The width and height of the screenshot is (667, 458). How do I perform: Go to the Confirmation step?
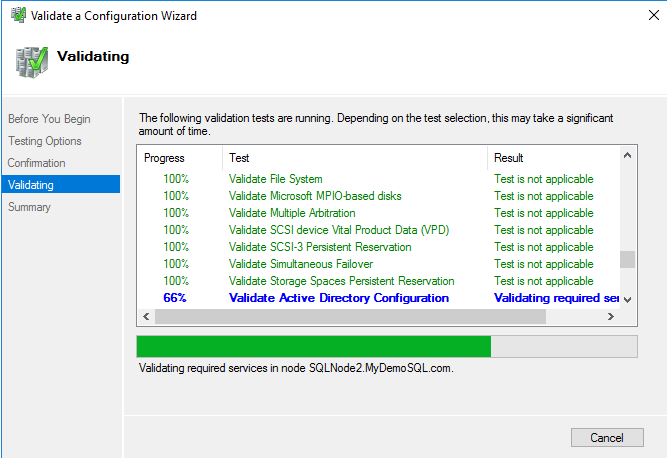(x=37, y=163)
